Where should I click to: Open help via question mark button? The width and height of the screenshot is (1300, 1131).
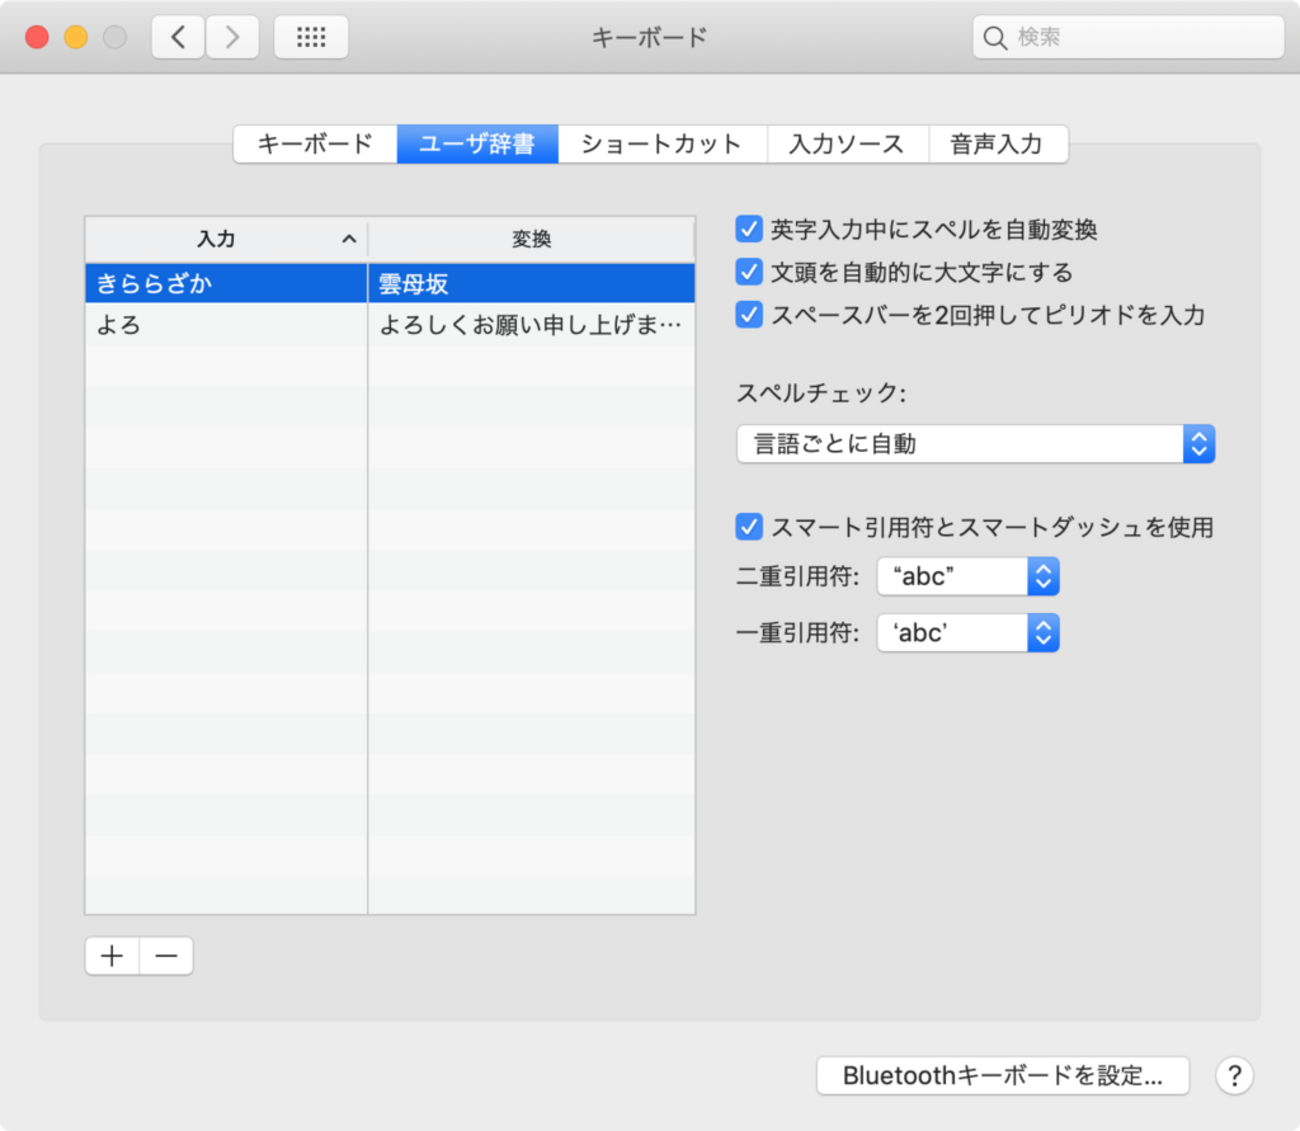click(1235, 1076)
